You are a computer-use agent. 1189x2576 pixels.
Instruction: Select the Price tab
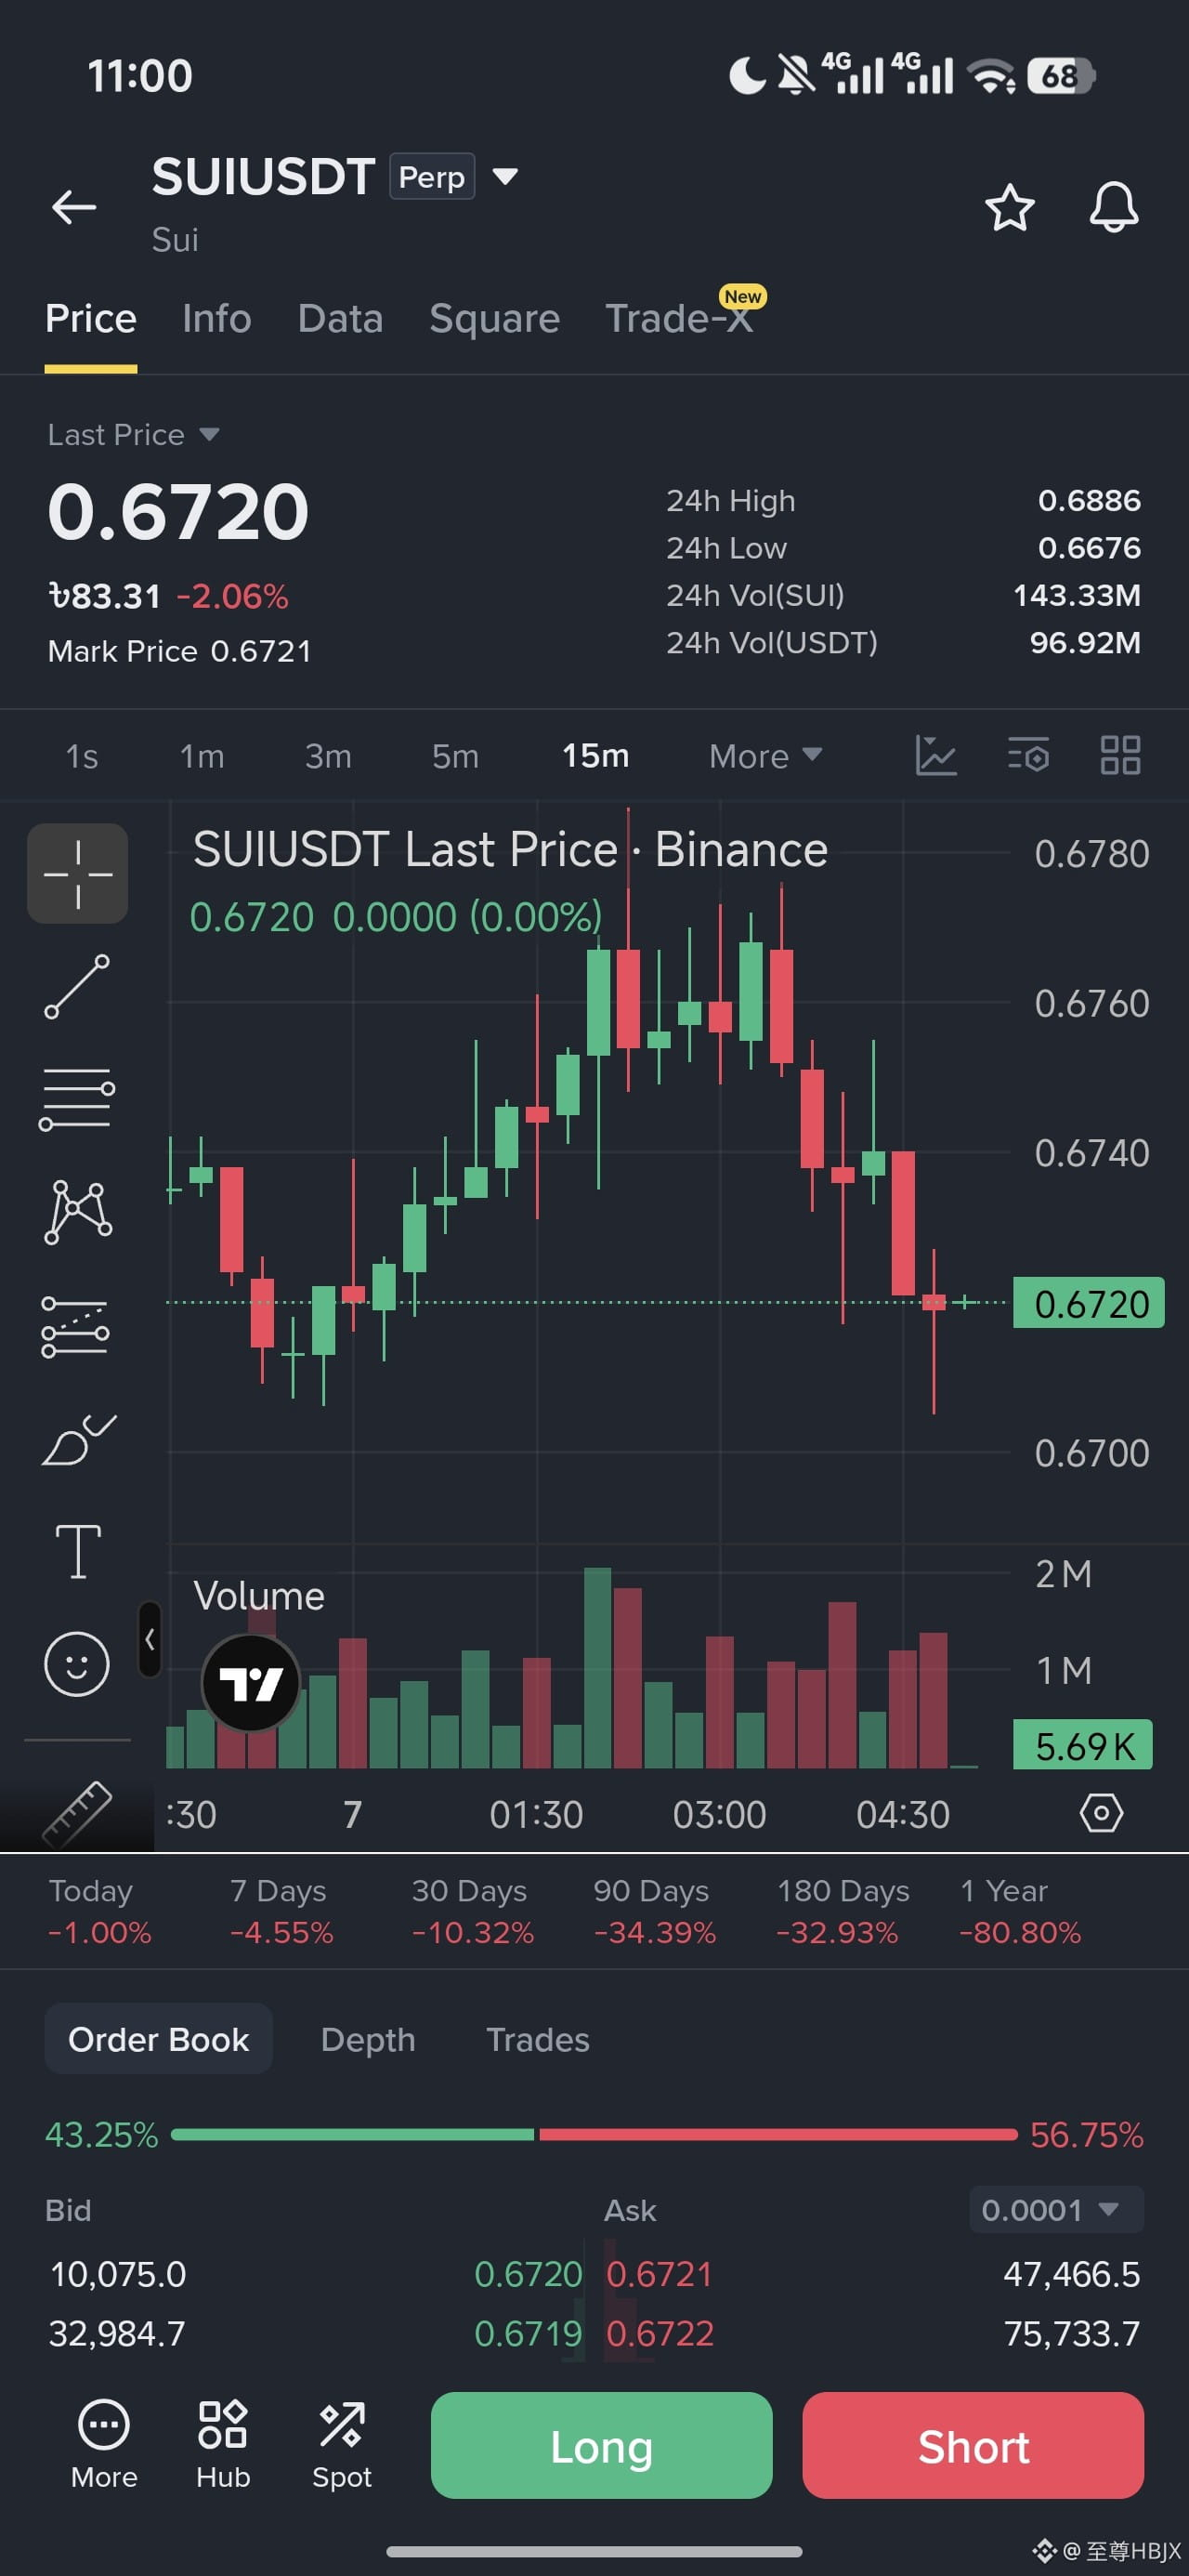pos(91,318)
